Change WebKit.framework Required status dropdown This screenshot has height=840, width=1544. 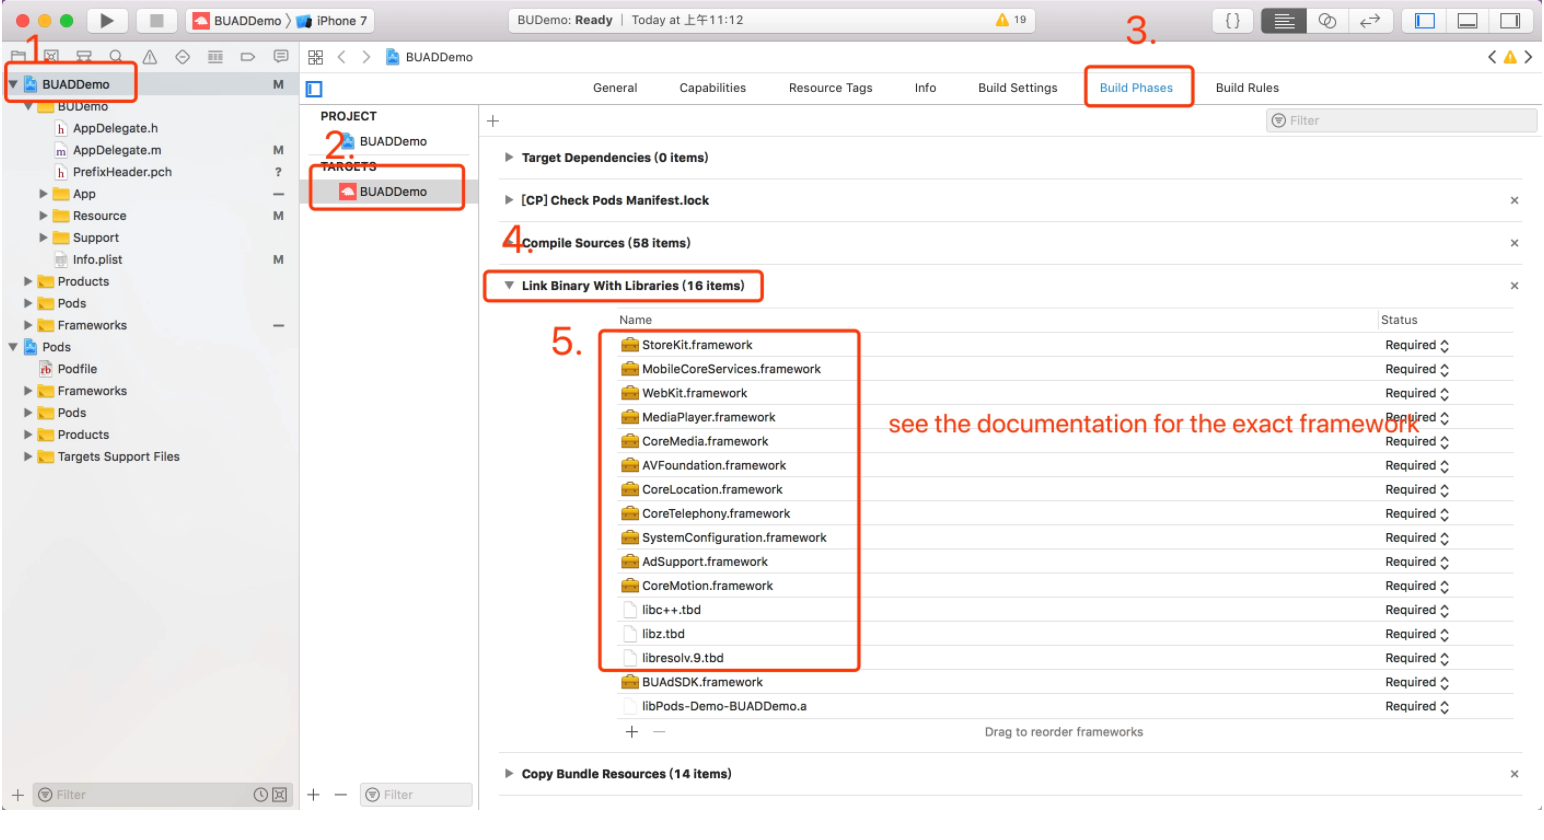(x=1417, y=393)
